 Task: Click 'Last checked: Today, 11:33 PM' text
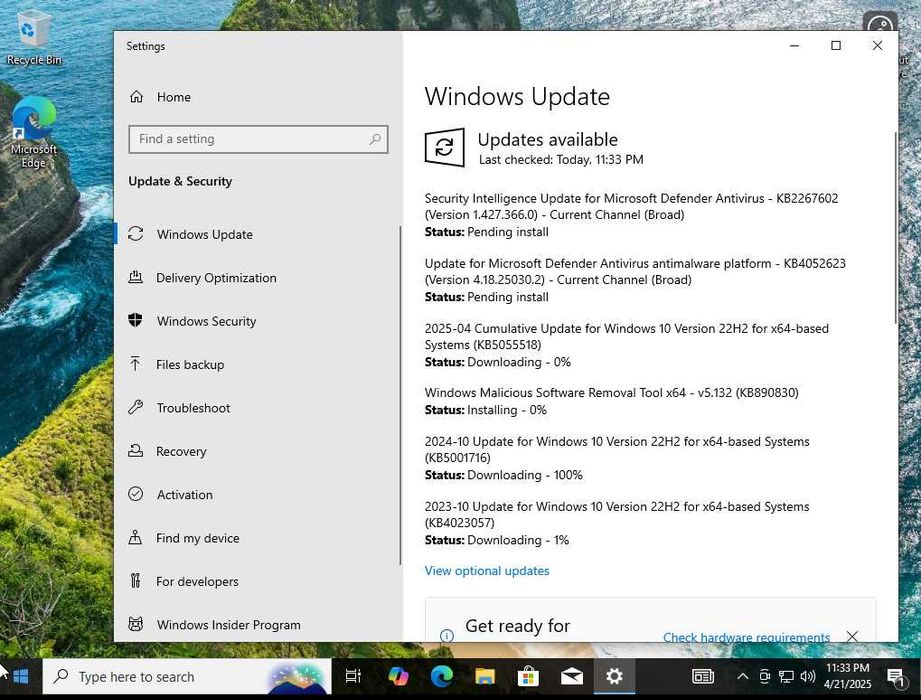[561, 160]
